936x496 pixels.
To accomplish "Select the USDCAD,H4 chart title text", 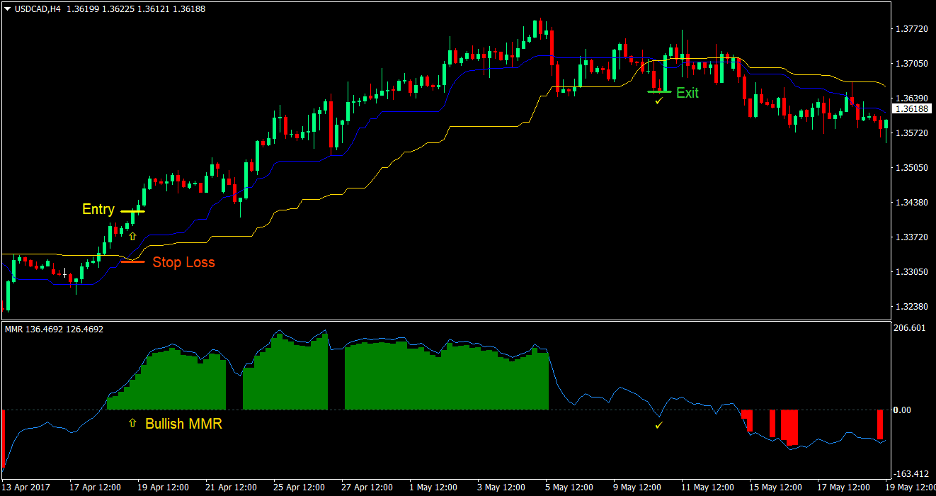I will (x=36, y=10).
